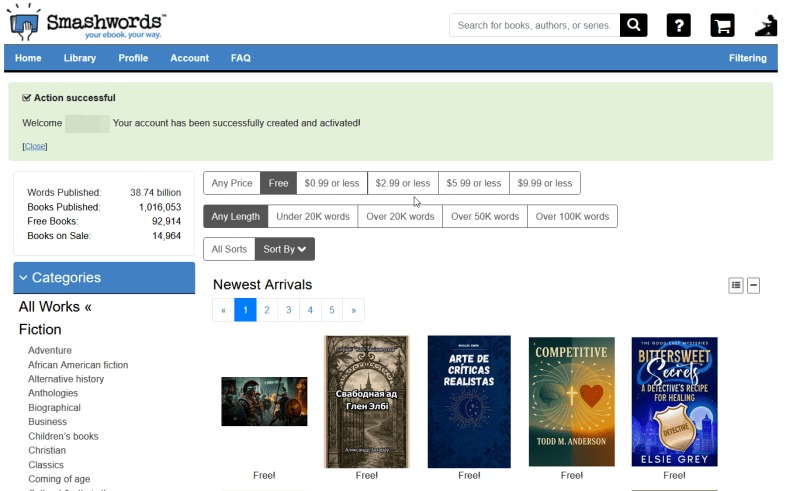Click the Bittersweet Secrets book cover
800x491 pixels.
pos(674,401)
